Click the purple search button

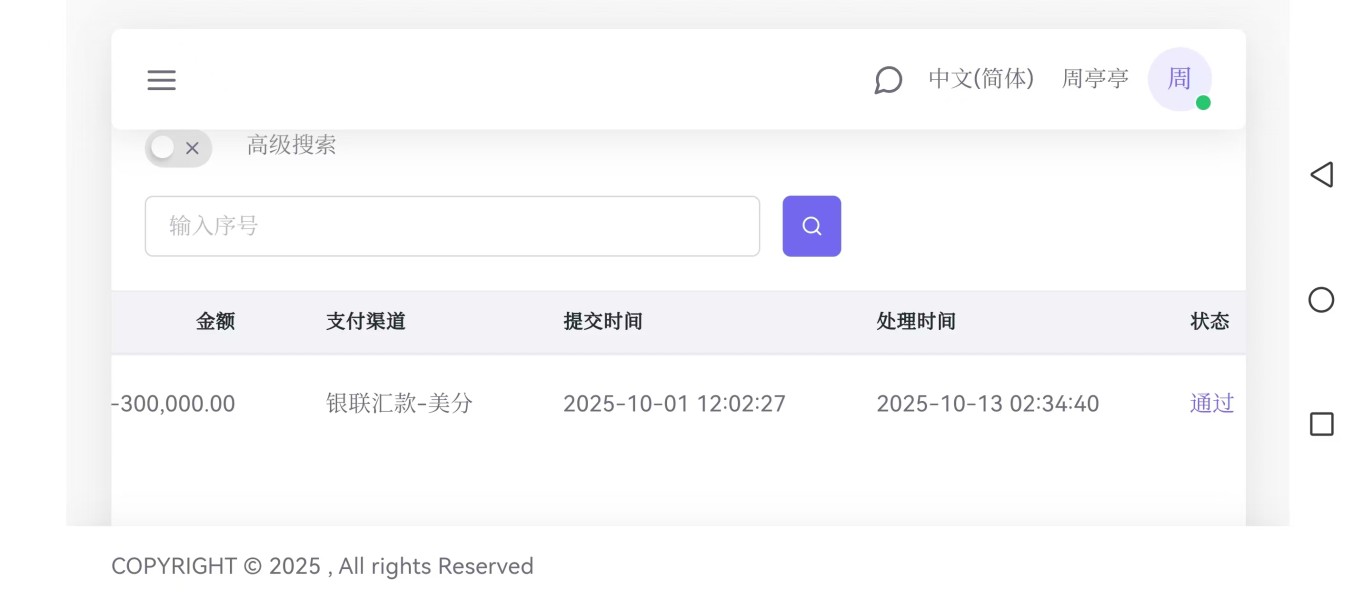point(811,226)
